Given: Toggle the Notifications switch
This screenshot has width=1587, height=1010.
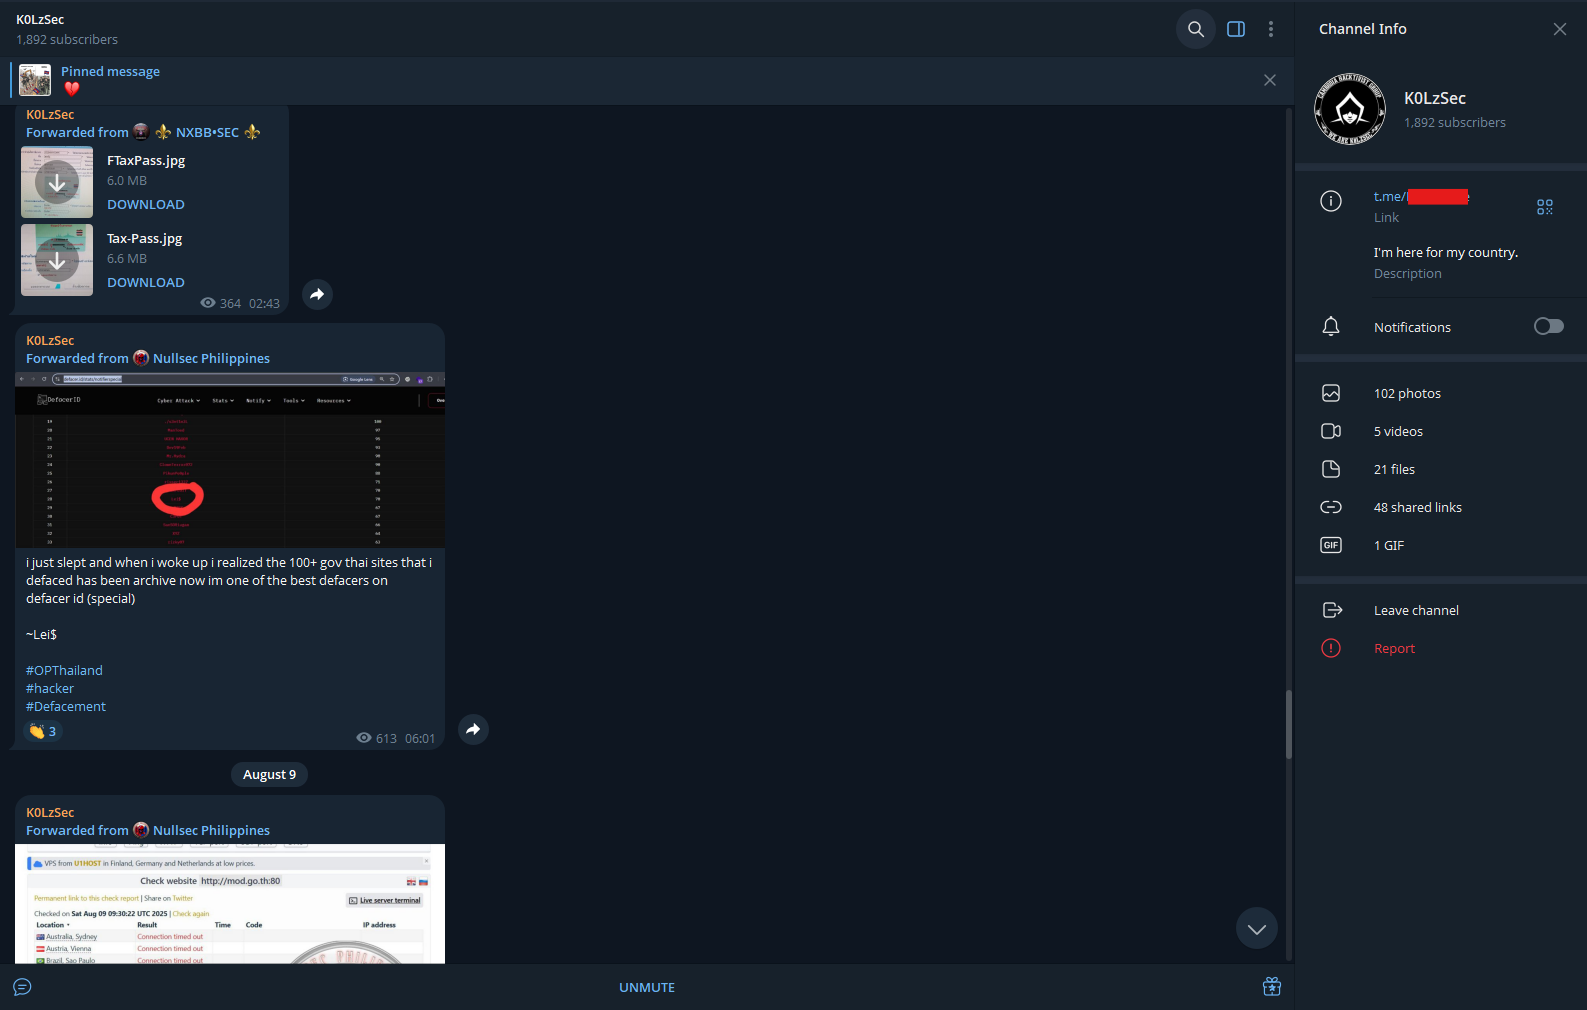Looking at the screenshot, I should tap(1548, 326).
